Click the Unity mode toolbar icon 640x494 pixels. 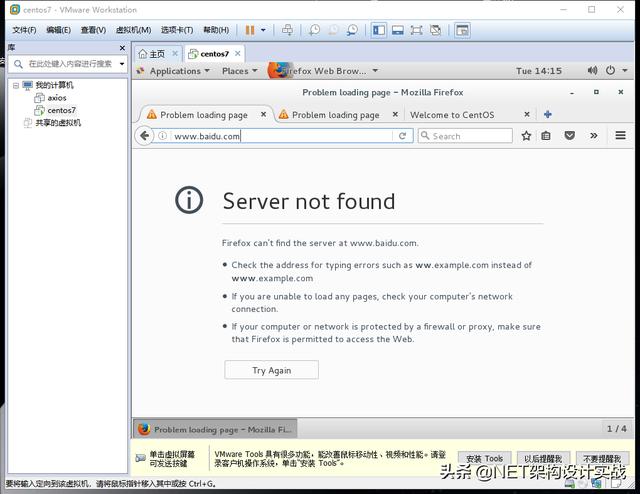click(x=436, y=30)
